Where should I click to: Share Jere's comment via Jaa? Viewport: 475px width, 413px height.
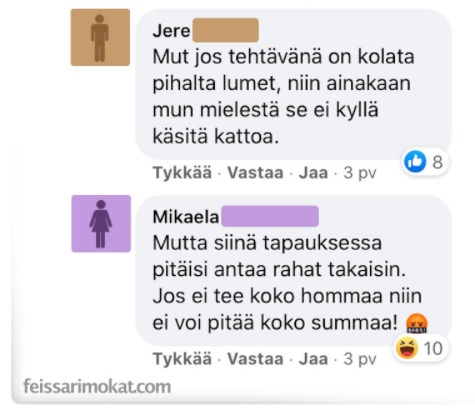click(x=313, y=173)
